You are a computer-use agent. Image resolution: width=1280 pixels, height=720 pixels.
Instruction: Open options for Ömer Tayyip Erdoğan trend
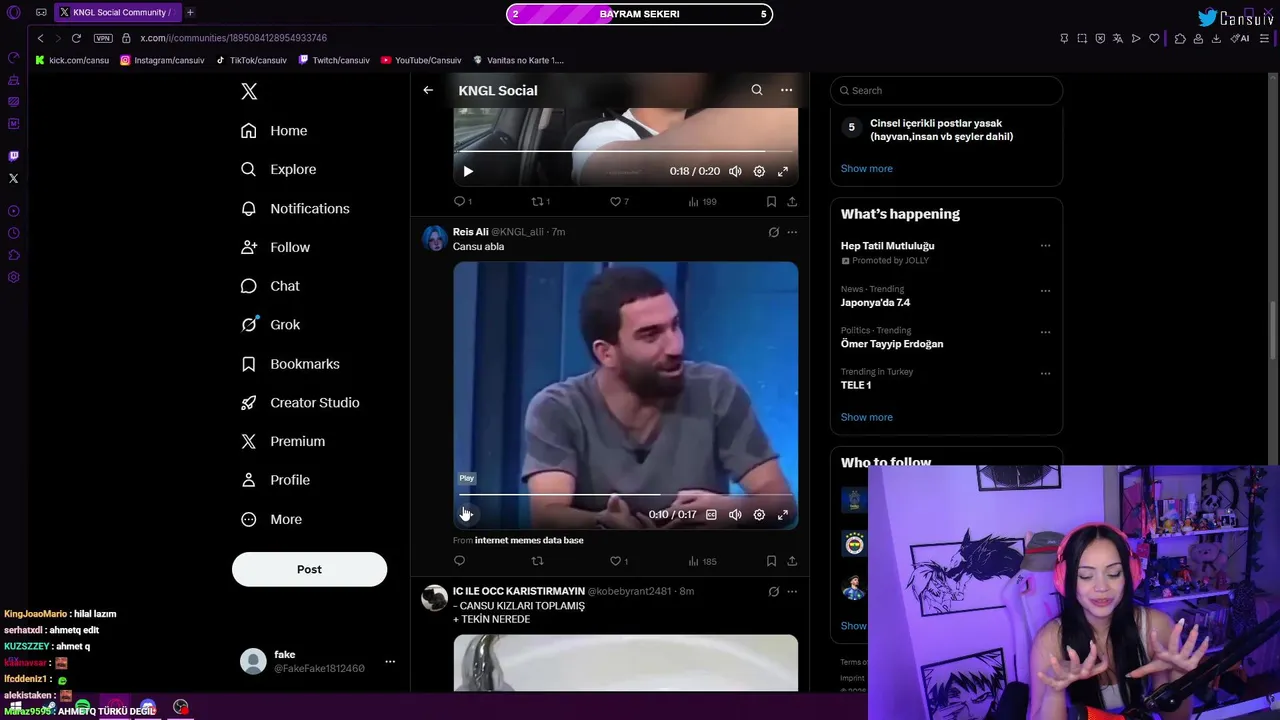(x=1045, y=332)
